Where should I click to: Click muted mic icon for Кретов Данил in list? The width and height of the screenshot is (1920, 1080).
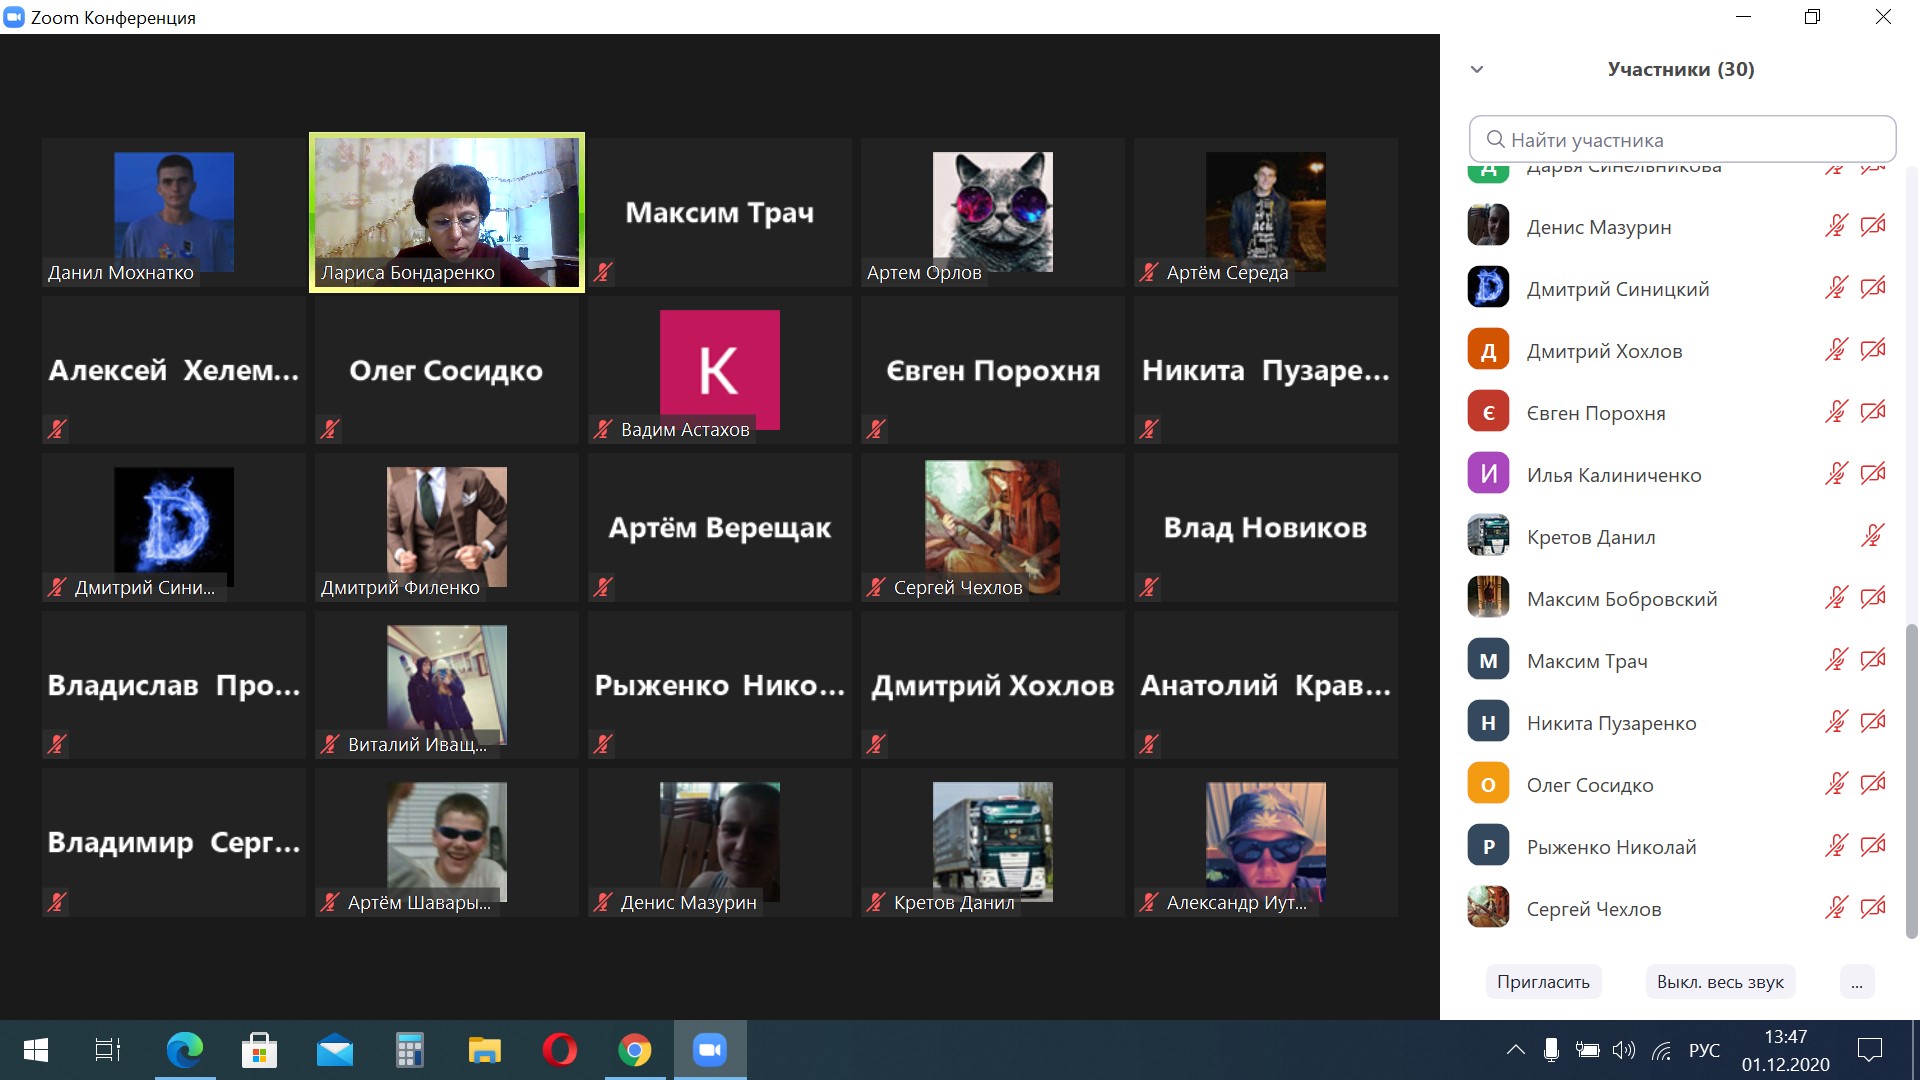coord(1873,536)
